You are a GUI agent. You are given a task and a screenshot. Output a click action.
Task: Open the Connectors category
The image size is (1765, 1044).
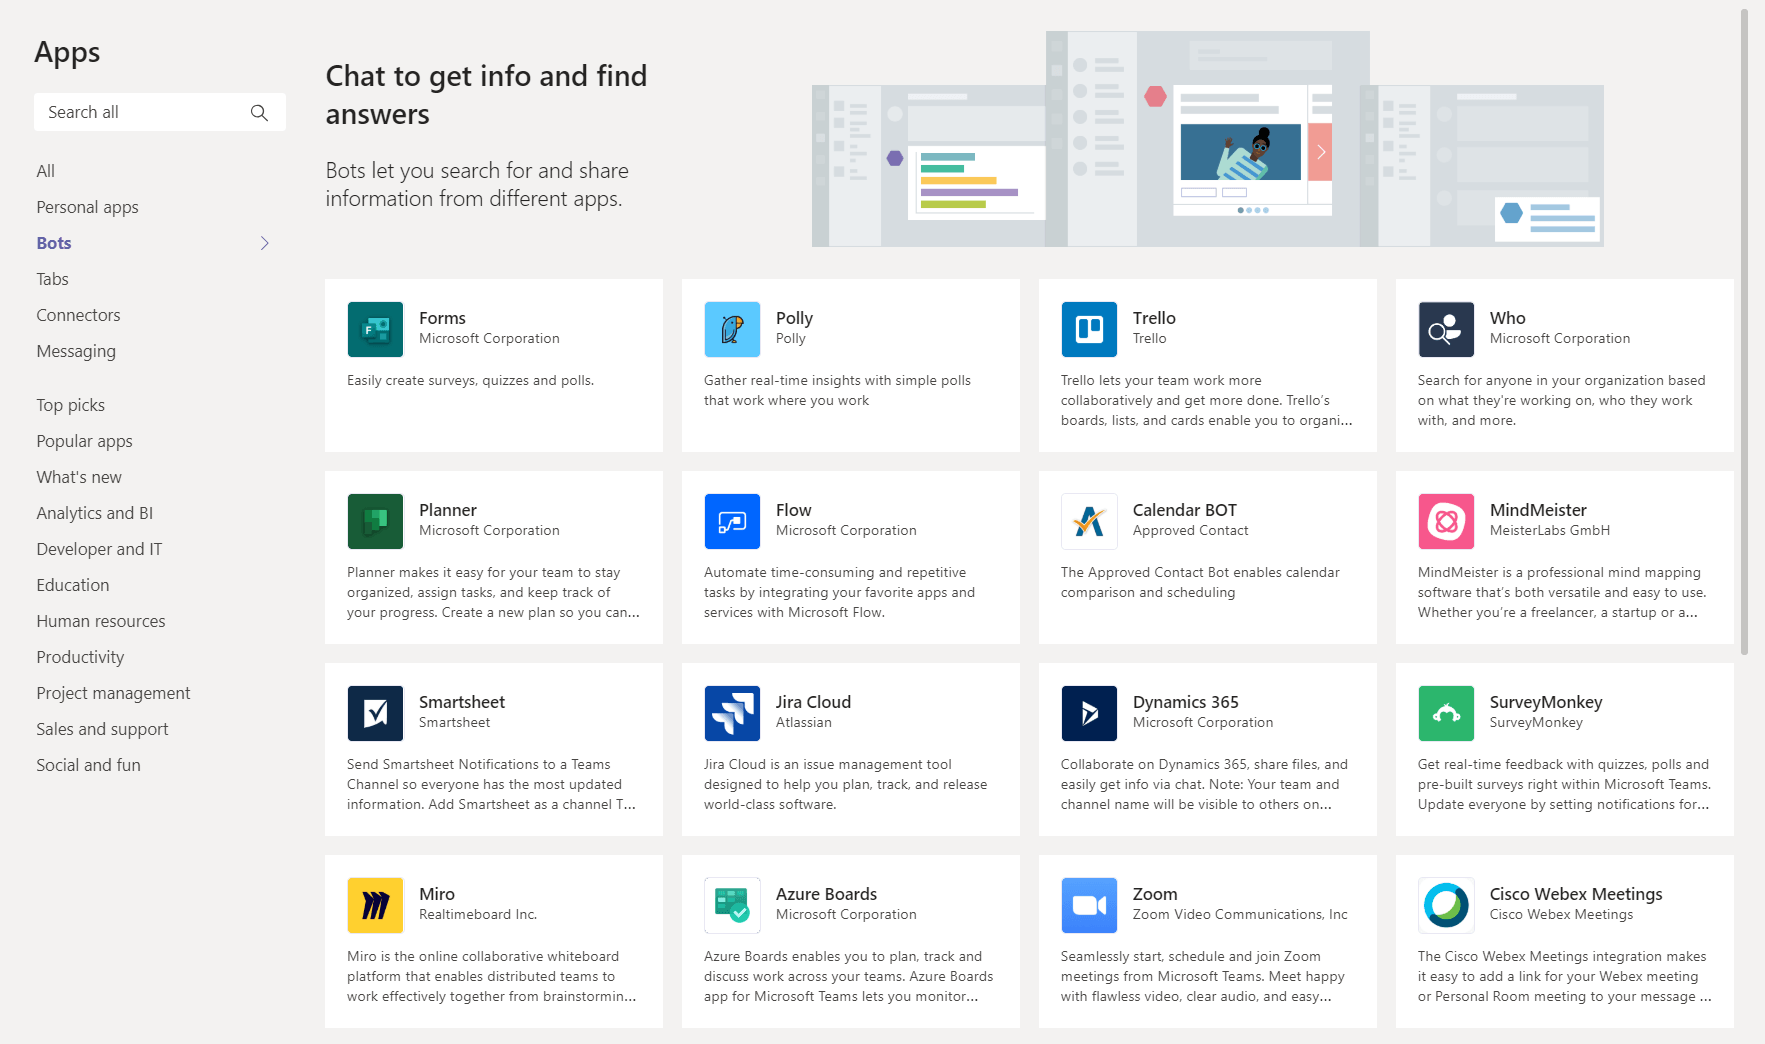click(x=78, y=315)
